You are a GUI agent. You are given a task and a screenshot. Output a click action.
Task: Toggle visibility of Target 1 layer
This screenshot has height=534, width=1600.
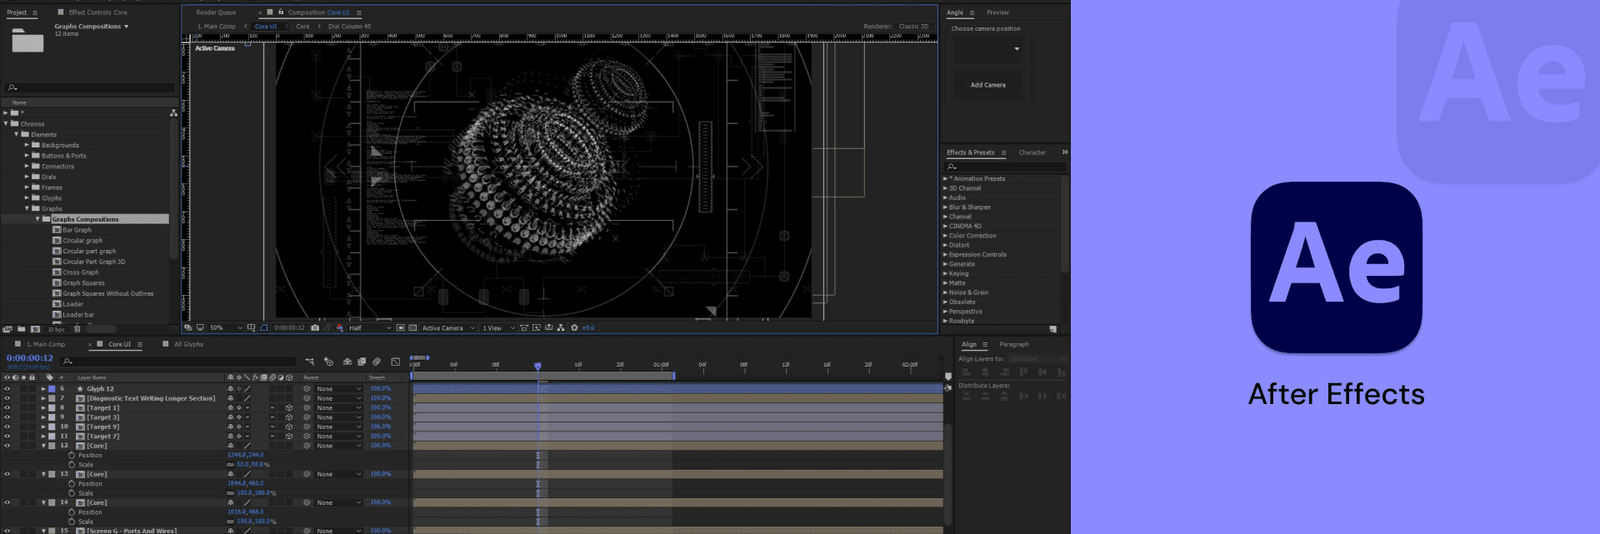coord(7,408)
